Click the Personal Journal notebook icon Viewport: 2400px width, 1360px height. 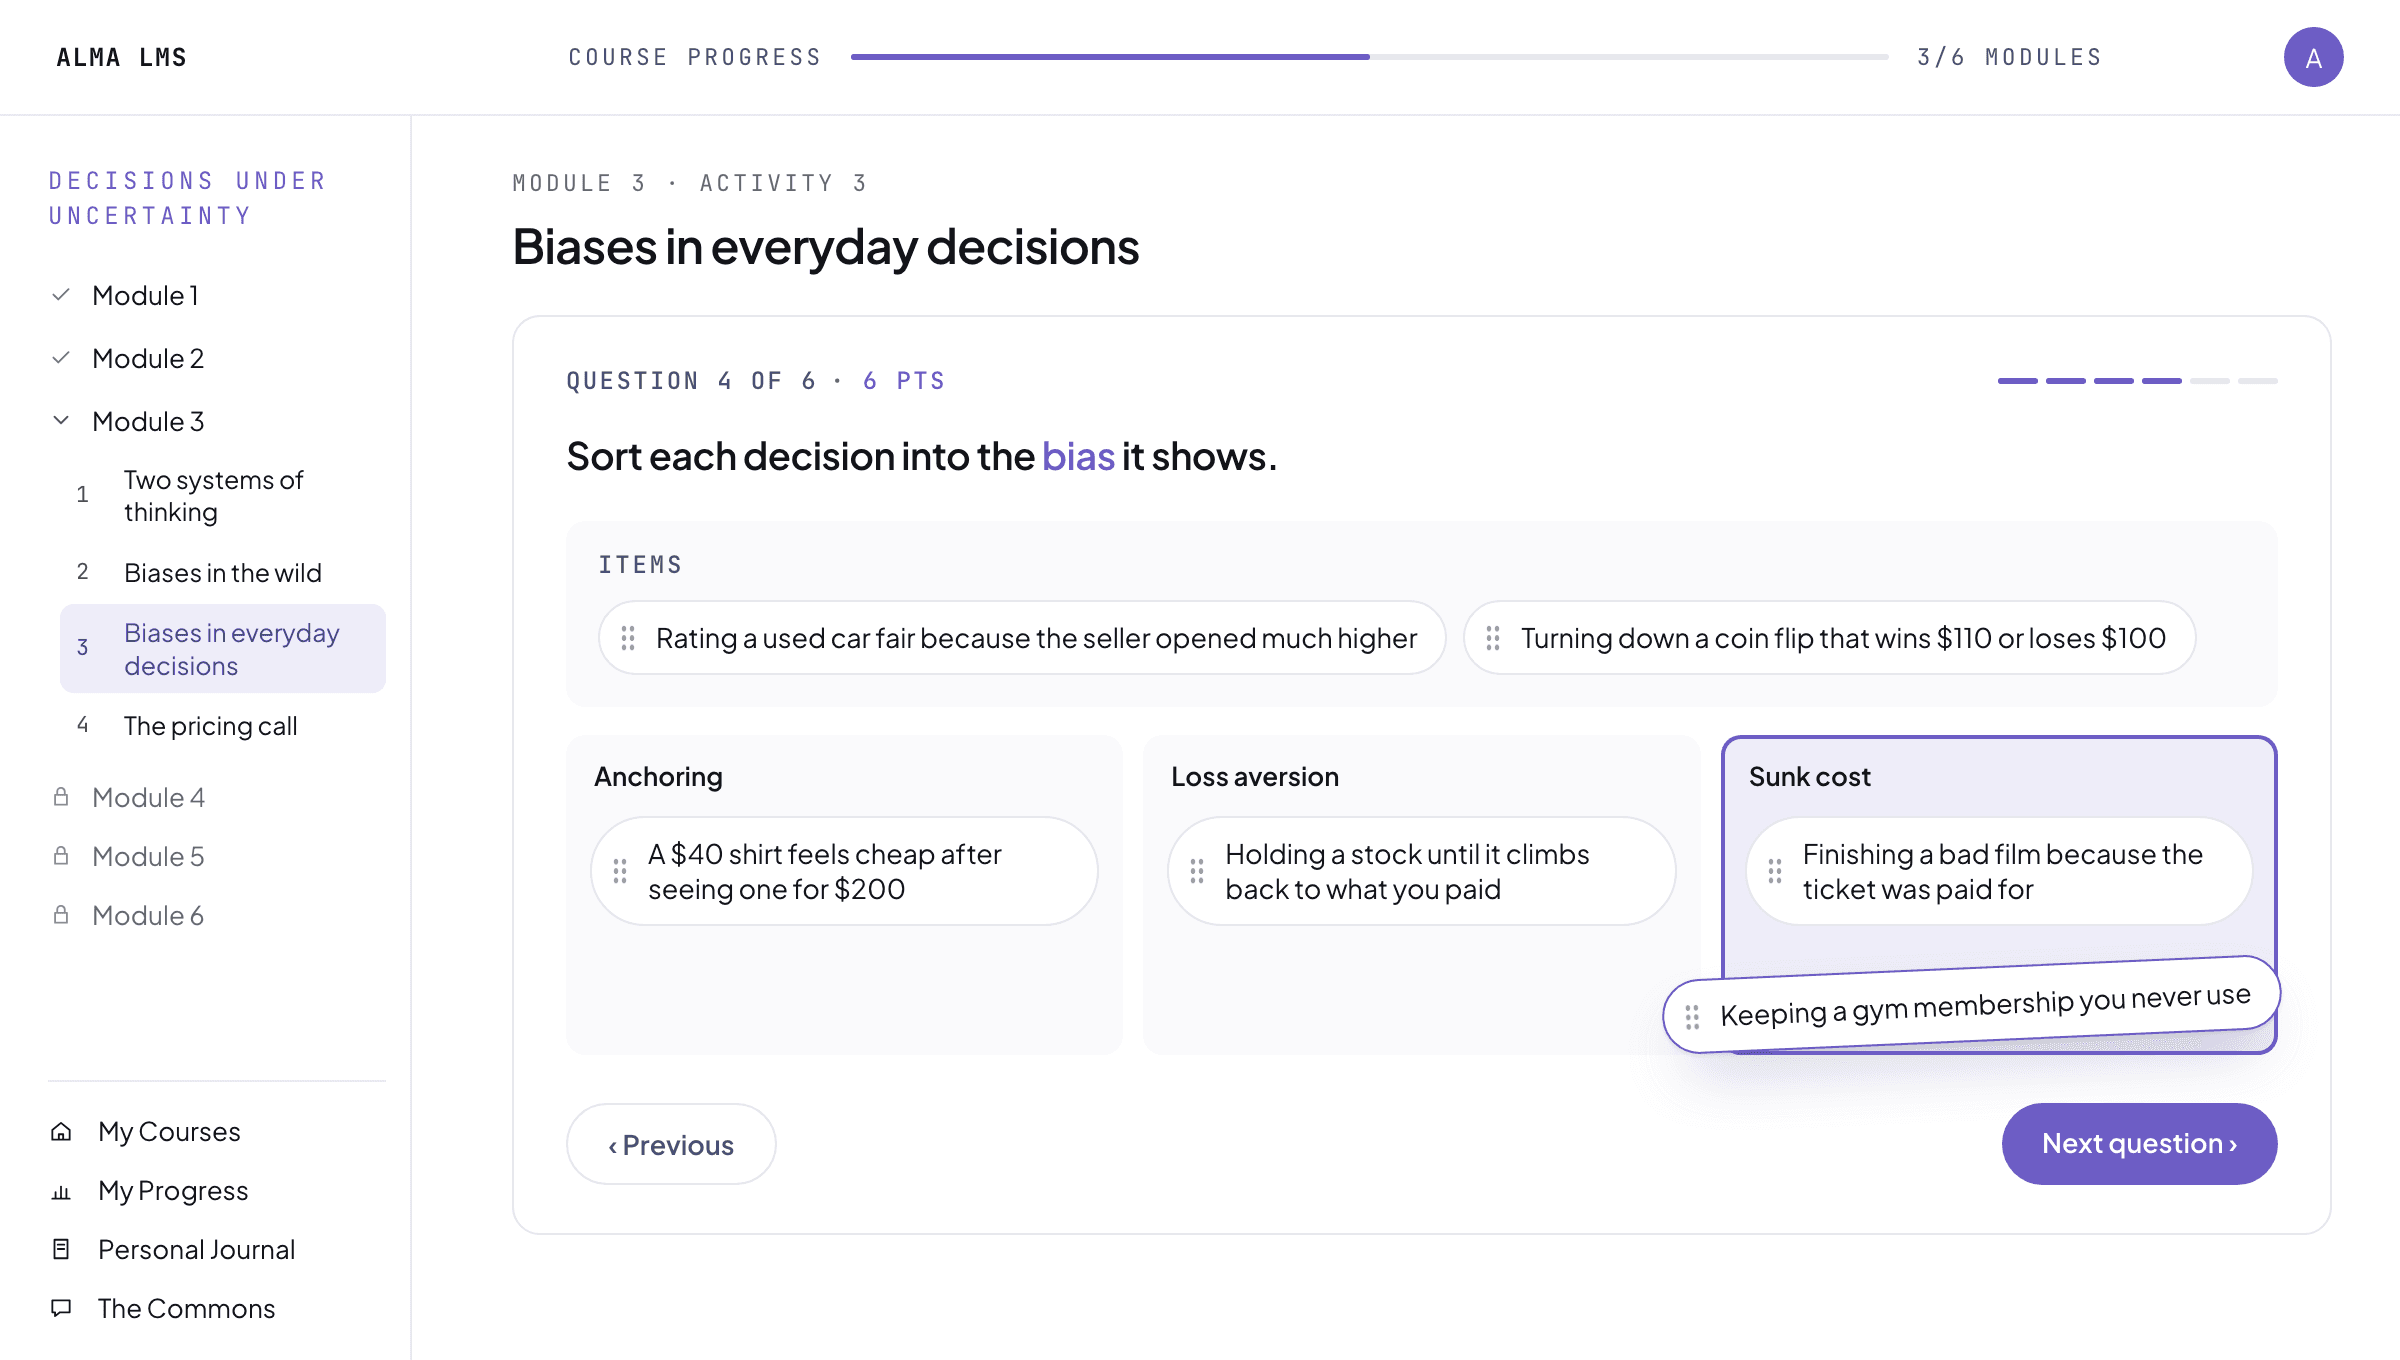click(x=61, y=1249)
